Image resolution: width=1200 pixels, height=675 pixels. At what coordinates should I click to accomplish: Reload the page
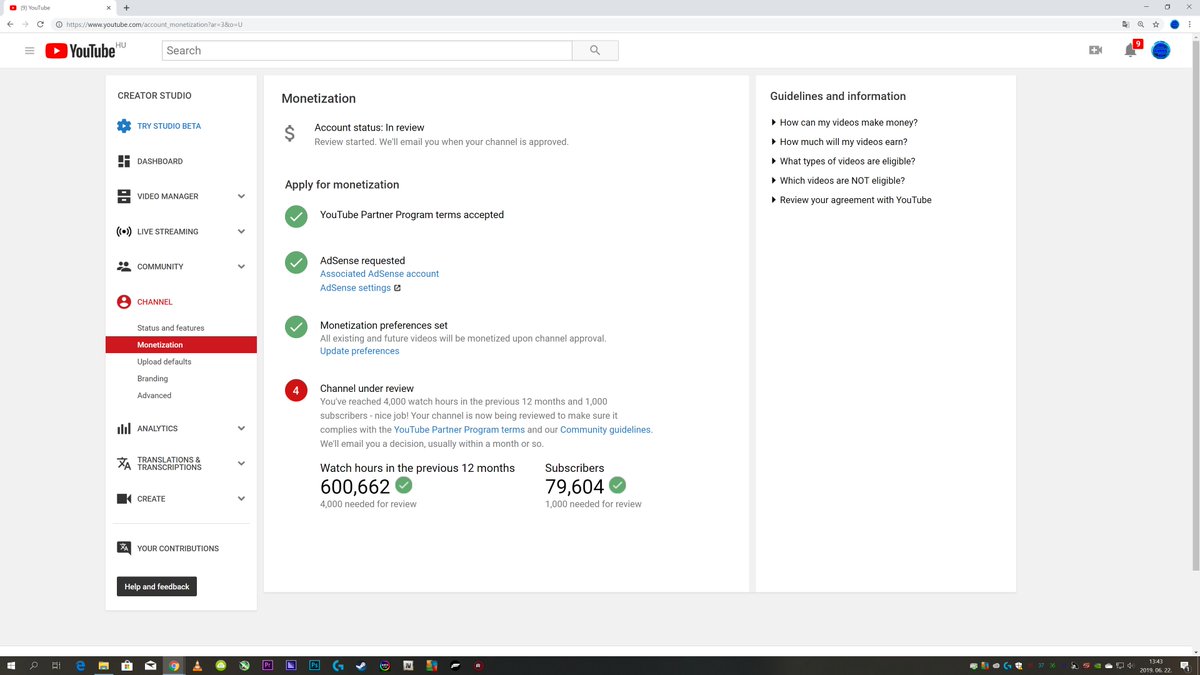(x=40, y=24)
